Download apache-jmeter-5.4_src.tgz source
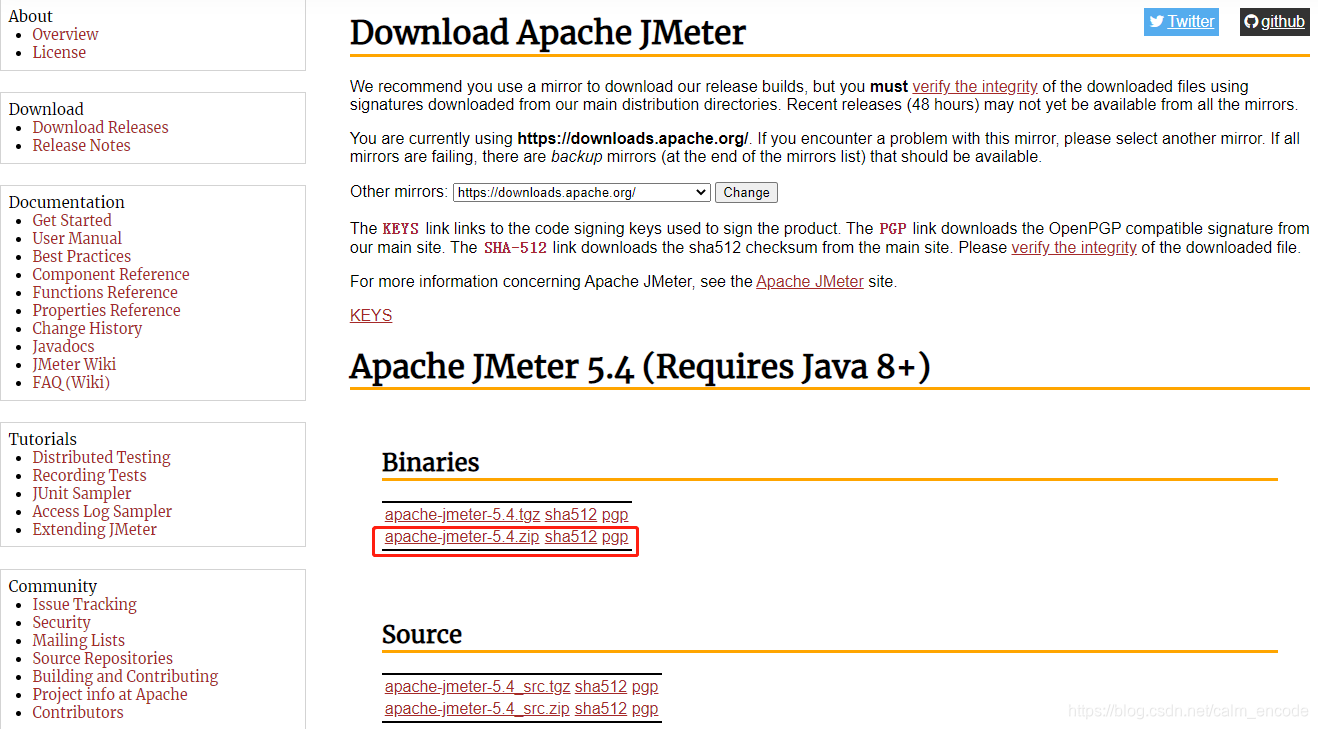Screen dimensions: 1318x729 pyautogui.click(x=477, y=687)
